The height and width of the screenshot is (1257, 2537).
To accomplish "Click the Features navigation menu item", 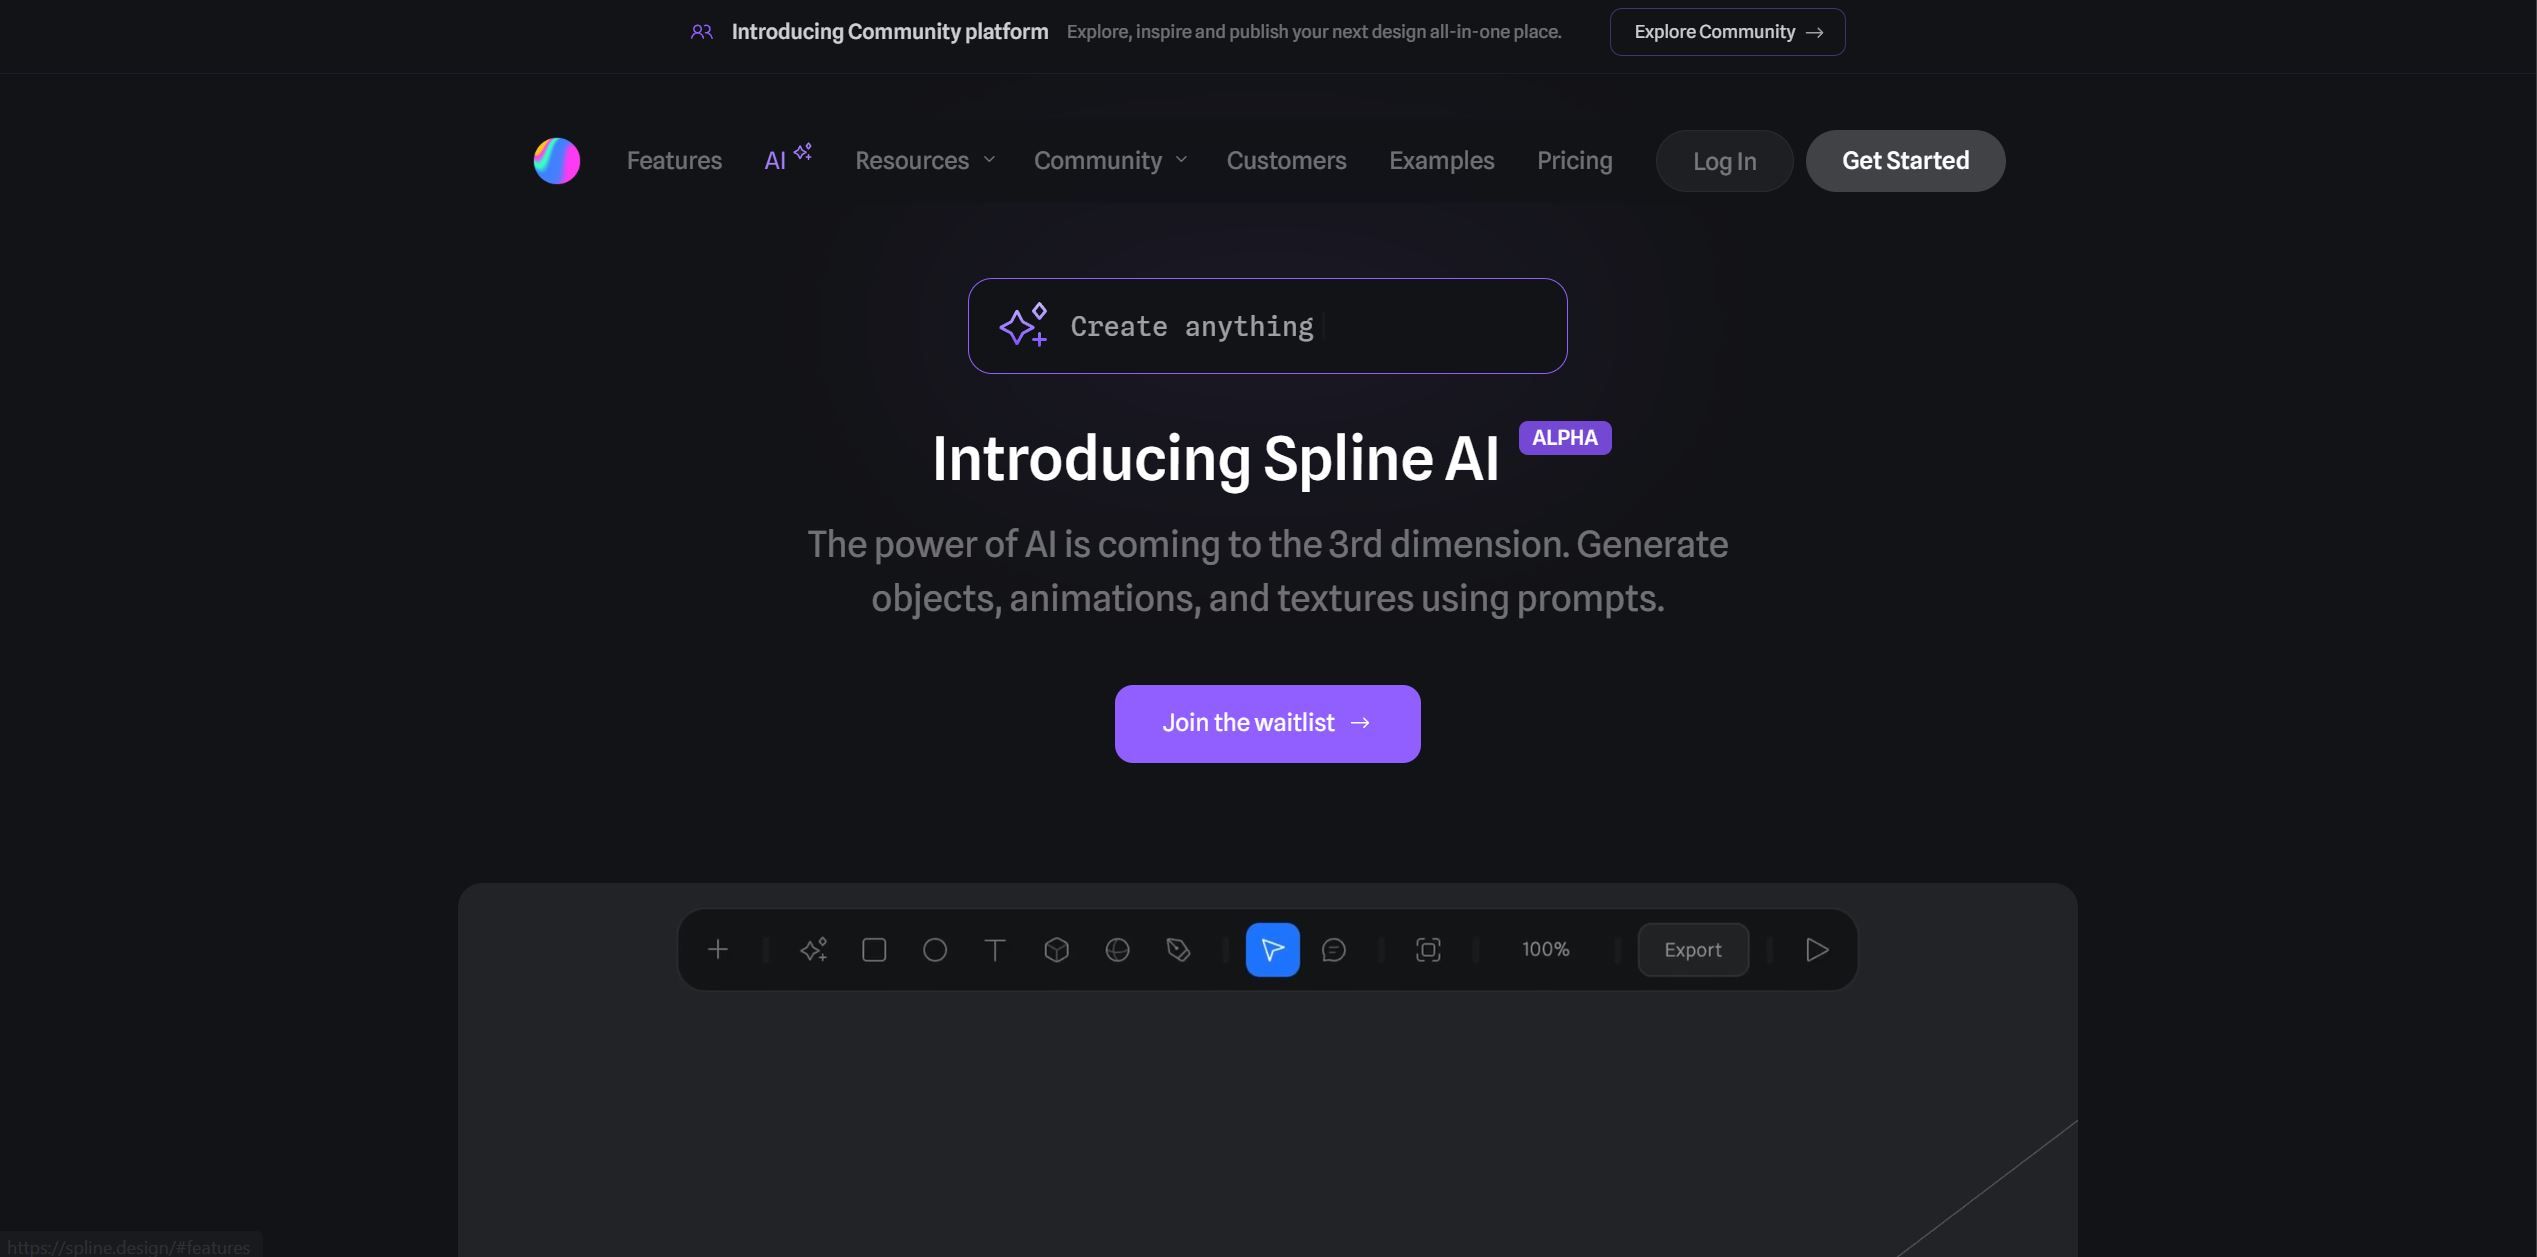I will coord(673,160).
